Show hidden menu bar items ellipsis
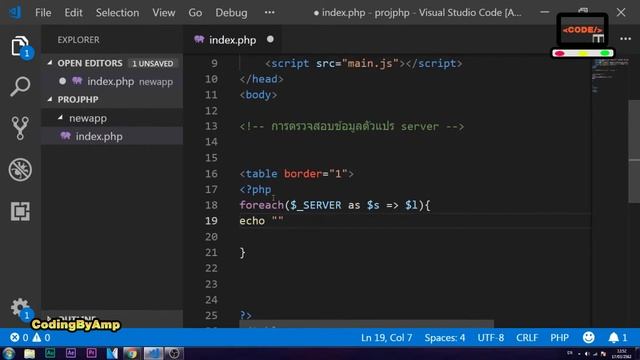 click(269, 13)
